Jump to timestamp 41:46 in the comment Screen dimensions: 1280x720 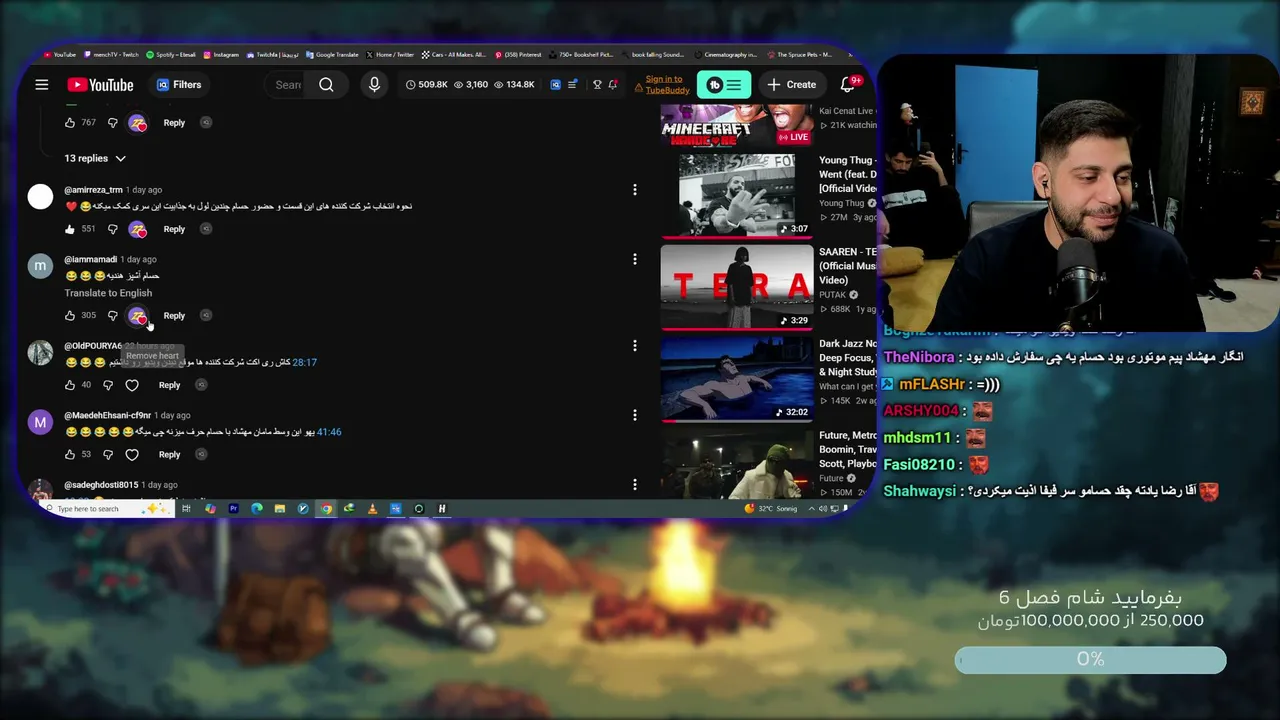pos(329,432)
